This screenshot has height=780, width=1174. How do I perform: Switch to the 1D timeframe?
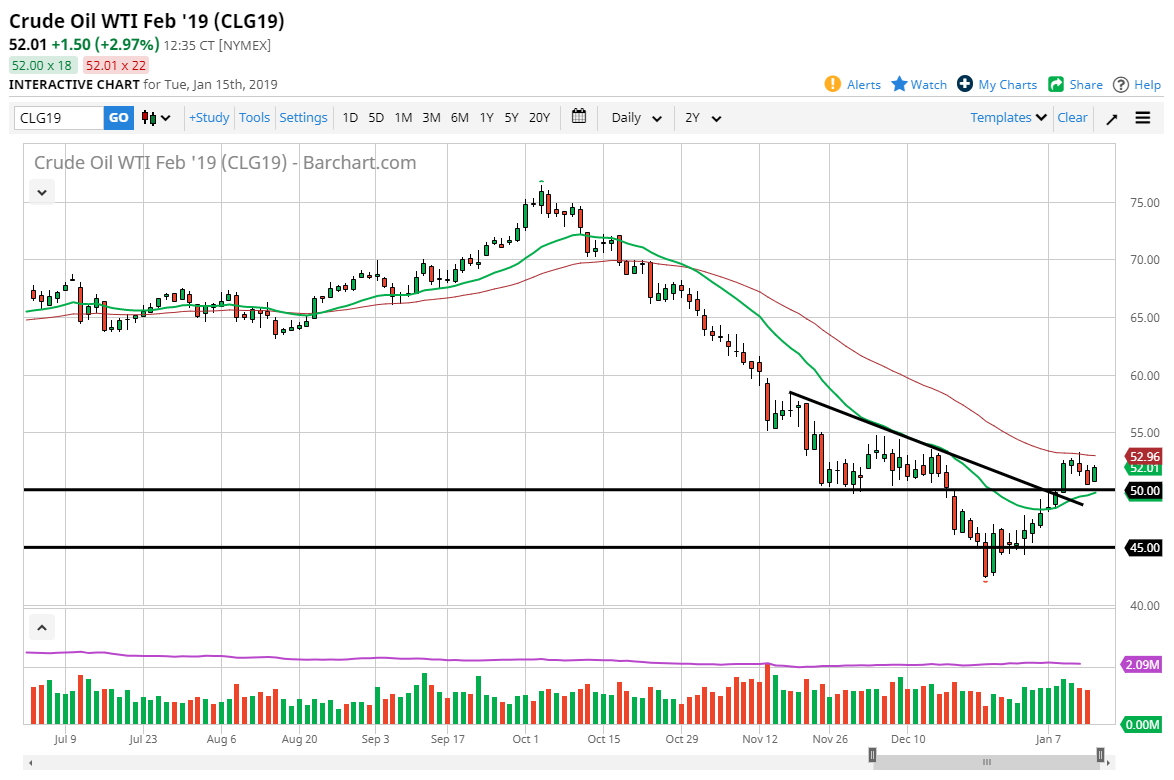(350, 117)
